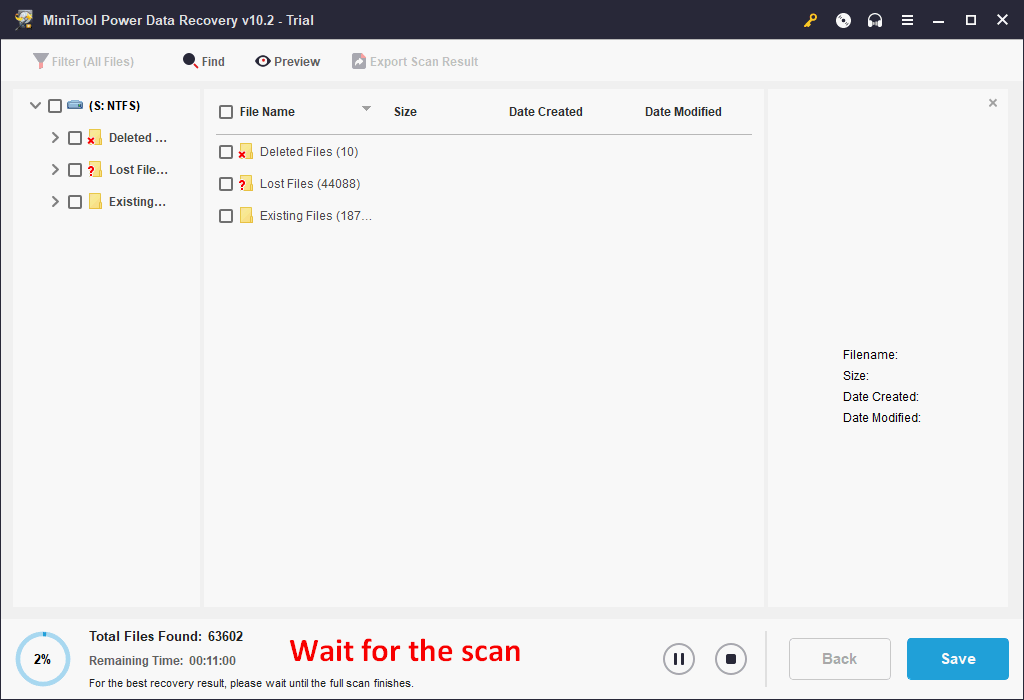Expand the Existing tree node
The image size is (1024, 700).
coord(56,201)
